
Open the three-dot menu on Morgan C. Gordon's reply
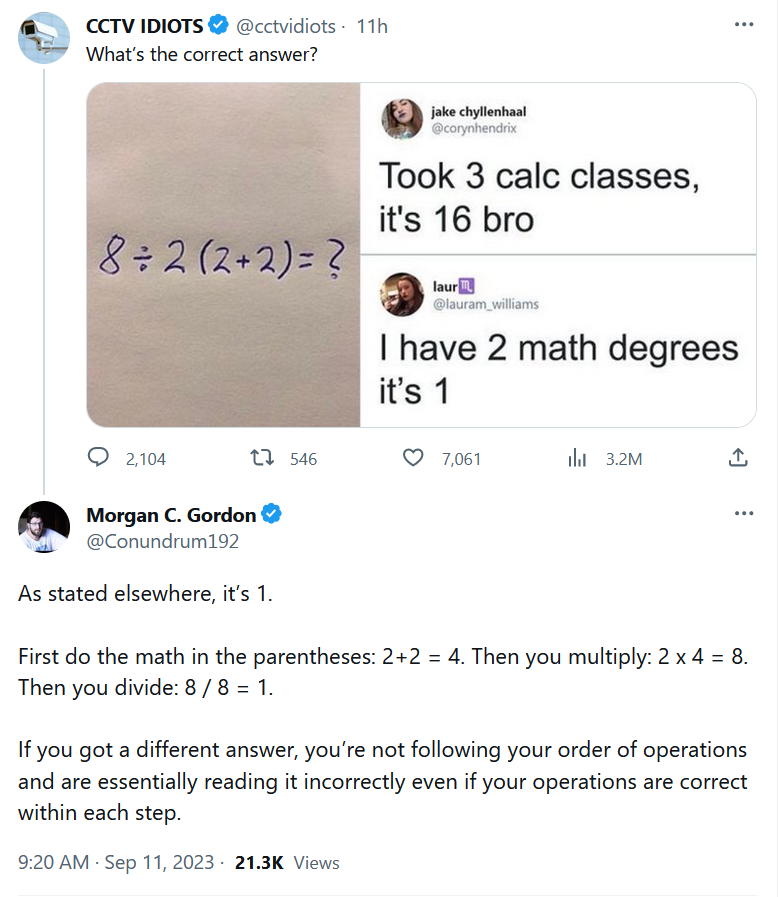click(743, 513)
